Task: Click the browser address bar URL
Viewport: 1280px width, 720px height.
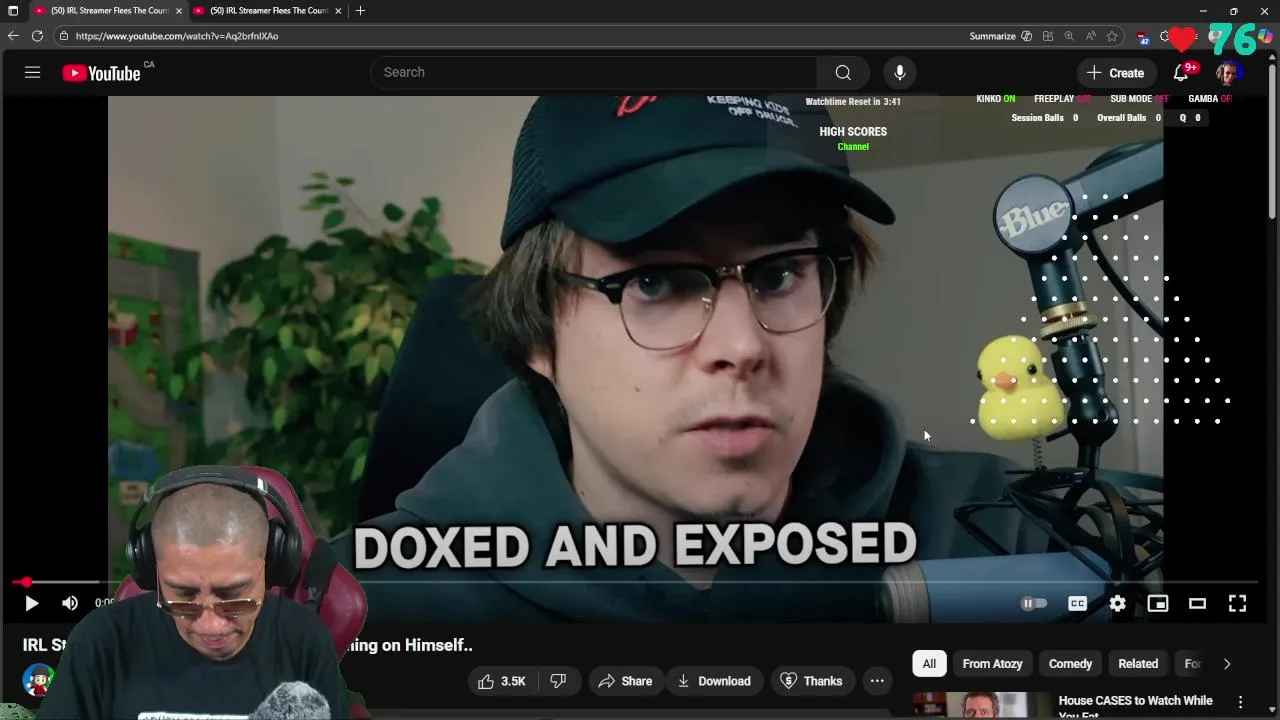Action: pos(177,36)
